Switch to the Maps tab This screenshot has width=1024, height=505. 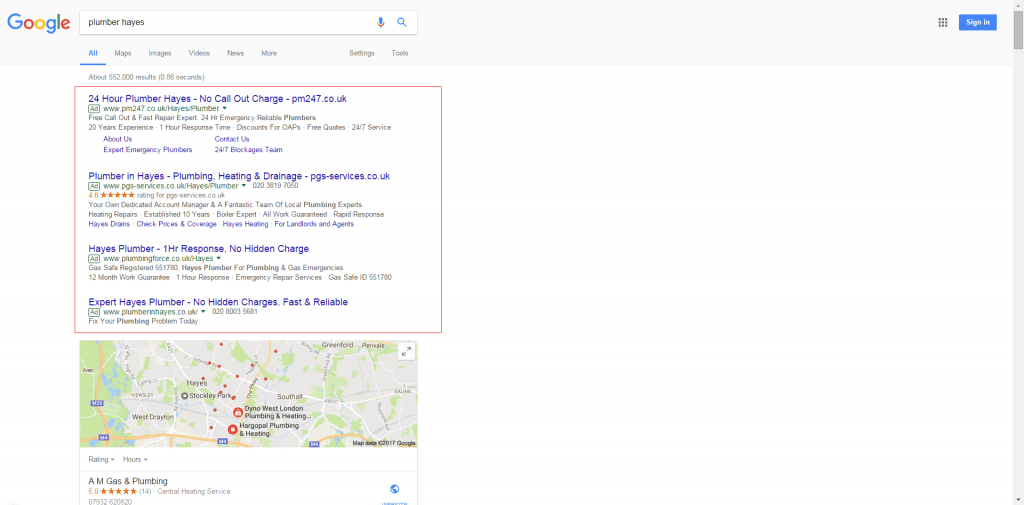123,54
